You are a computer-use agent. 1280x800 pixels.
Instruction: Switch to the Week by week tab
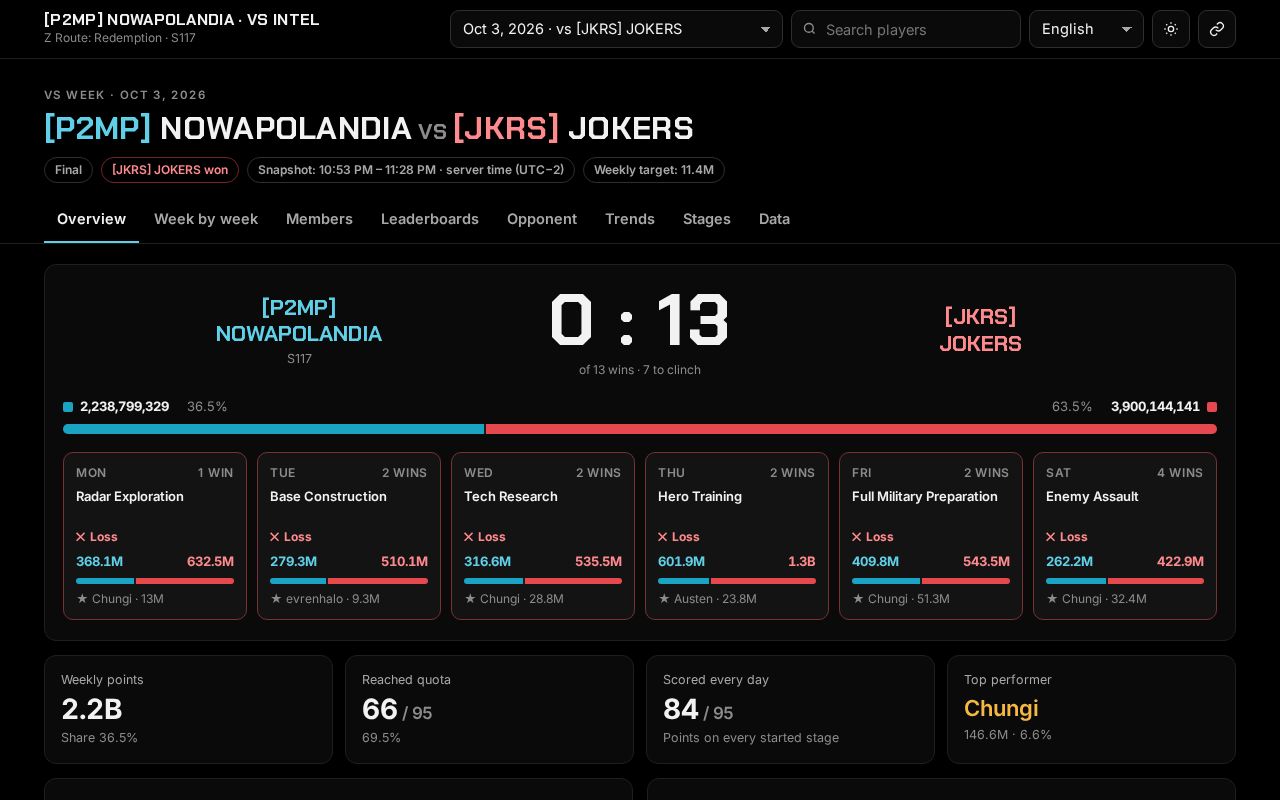[206, 219]
